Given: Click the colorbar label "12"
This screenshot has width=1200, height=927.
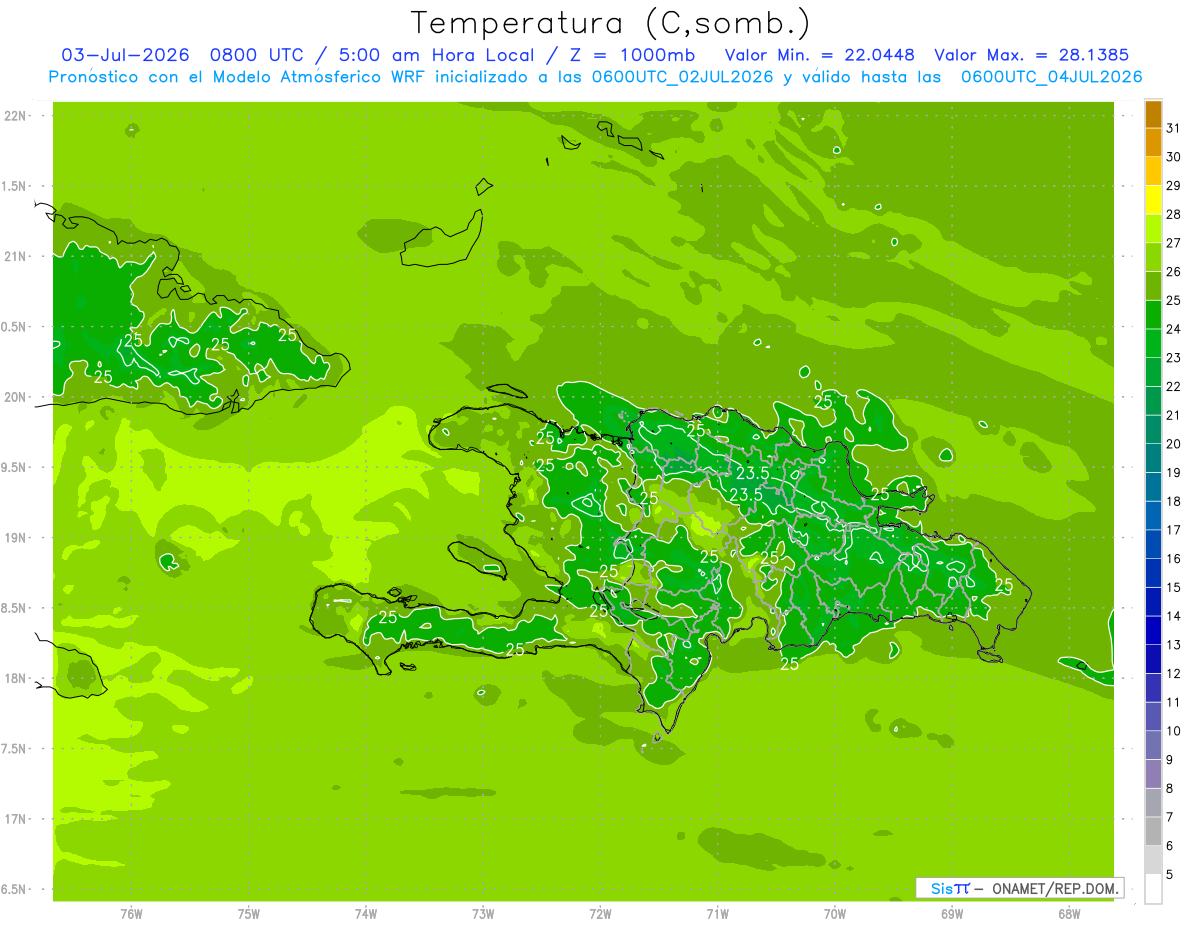Looking at the screenshot, I should [1173, 673].
